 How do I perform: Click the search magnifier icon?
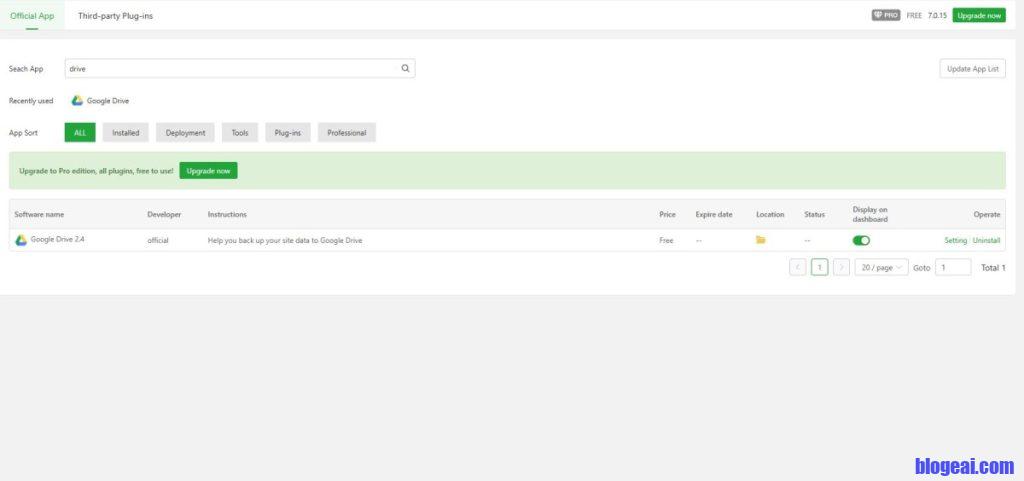click(x=405, y=69)
